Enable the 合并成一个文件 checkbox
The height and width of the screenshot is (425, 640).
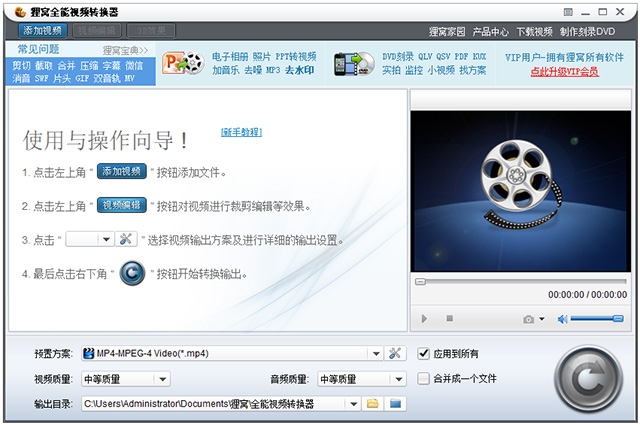423,378
